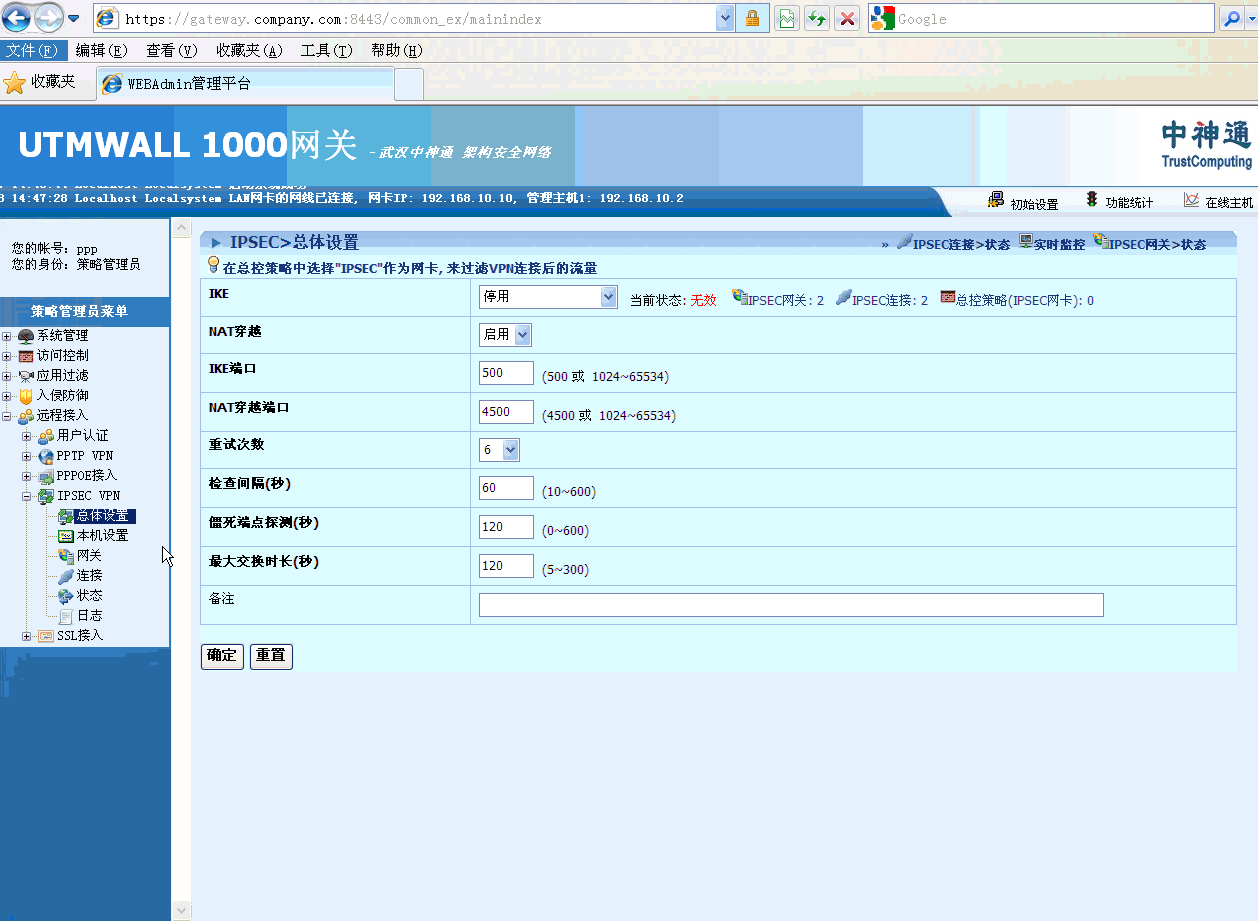1260x921 pixels.
Task: Click the browser Stop (red X) button
Action: pos(847,18)
